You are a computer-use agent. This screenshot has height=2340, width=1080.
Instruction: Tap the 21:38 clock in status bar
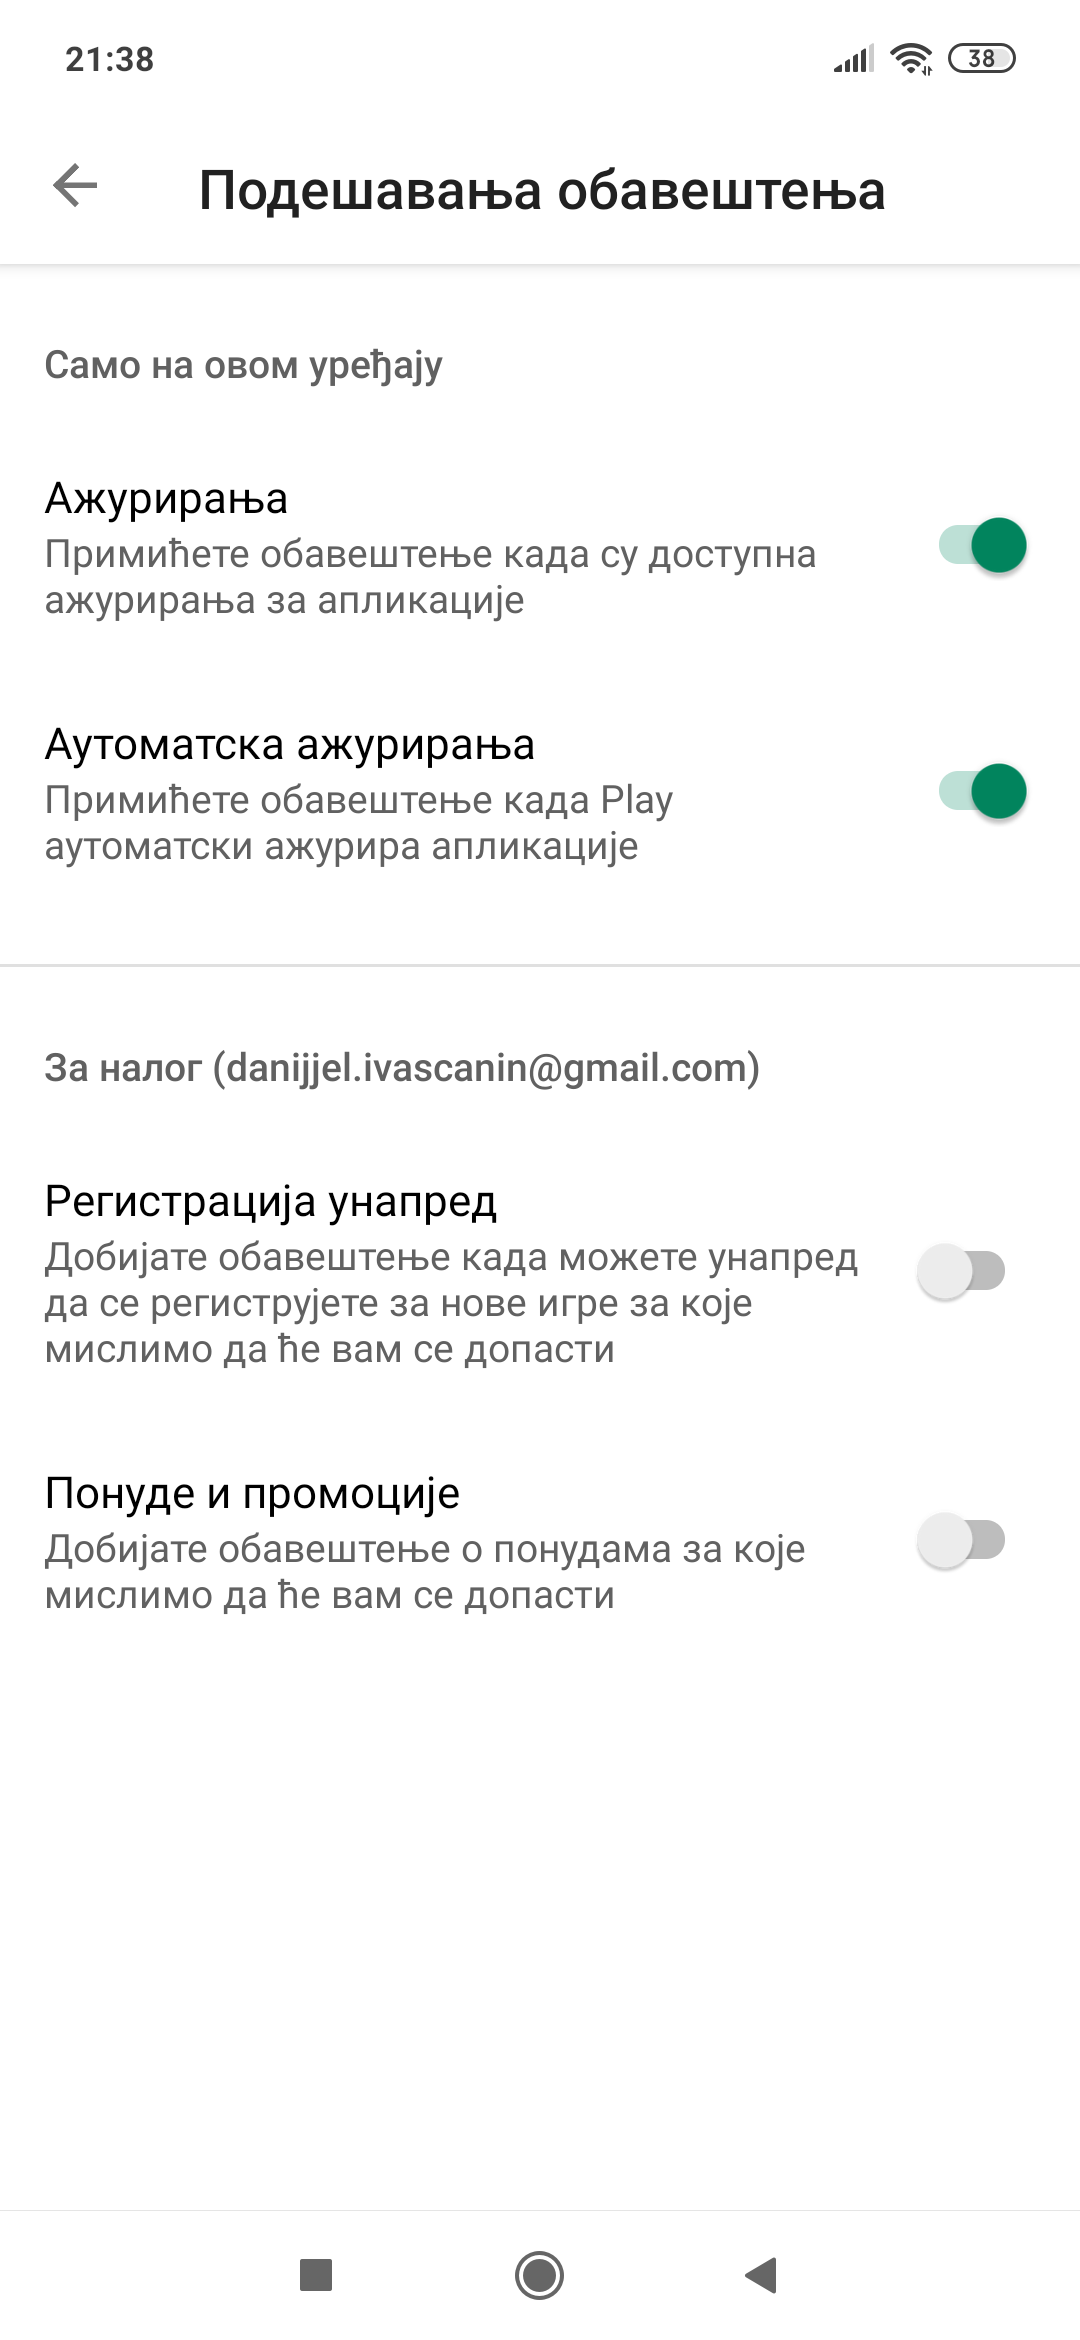(x=110, y=60)
